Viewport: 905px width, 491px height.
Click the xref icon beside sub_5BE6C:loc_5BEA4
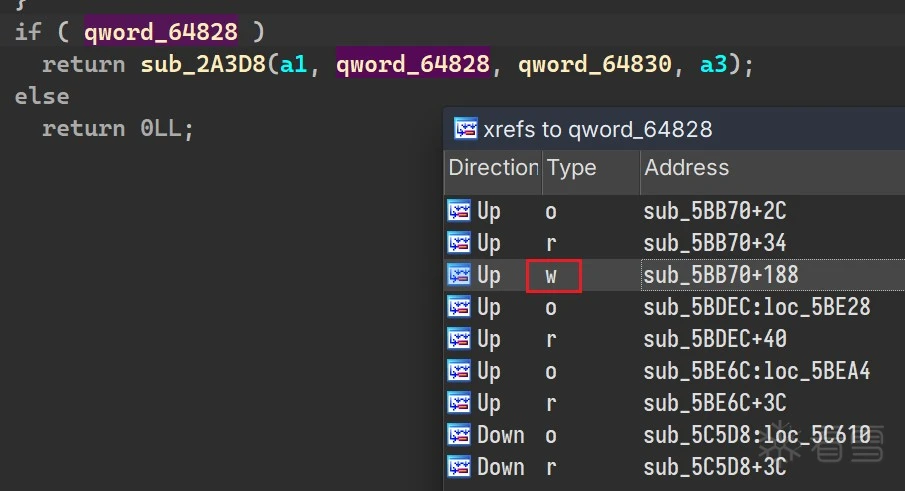[x=459, y=371]
